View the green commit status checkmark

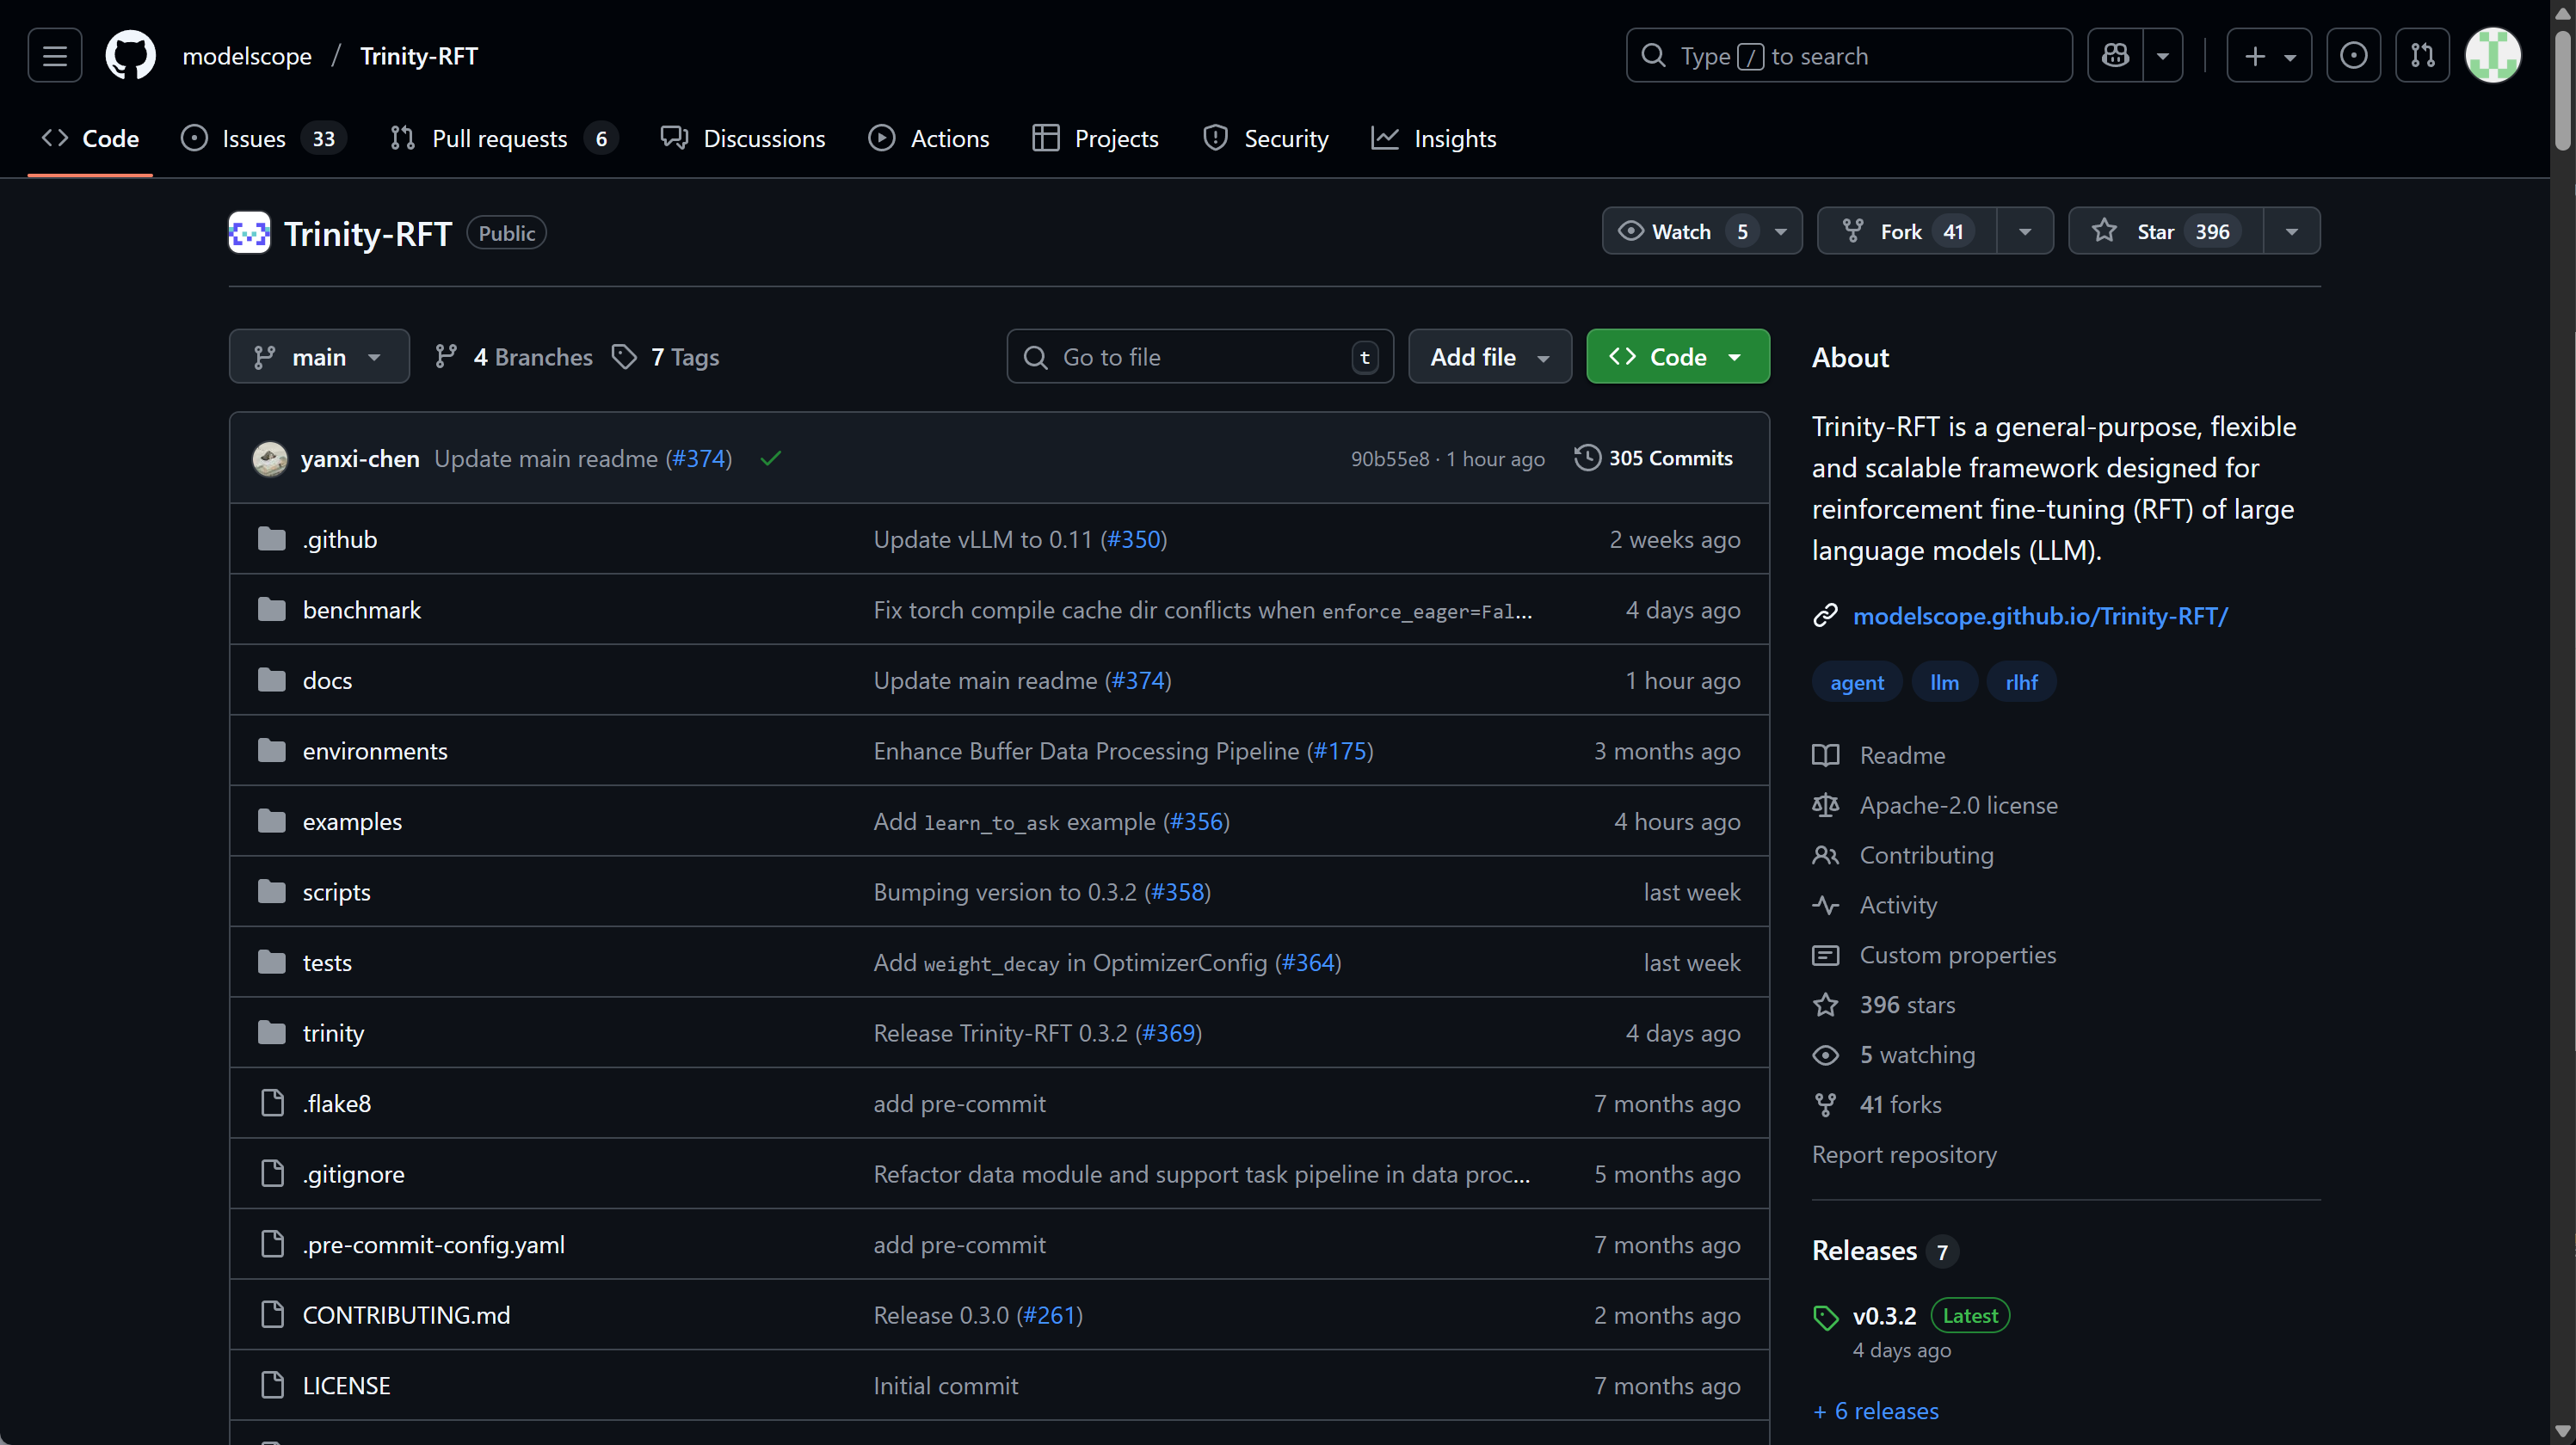pos(771,459)
